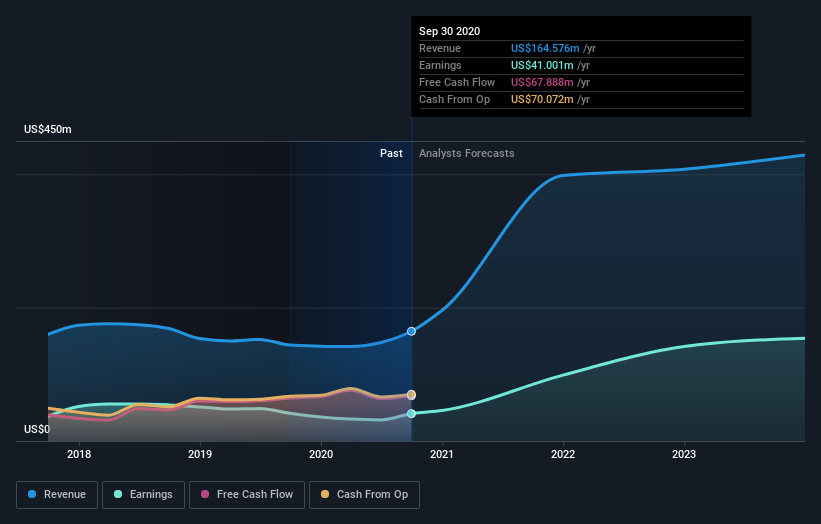Click the blue Revenue data point marker
The image size is (821, 524).
[x=412, y=331]
